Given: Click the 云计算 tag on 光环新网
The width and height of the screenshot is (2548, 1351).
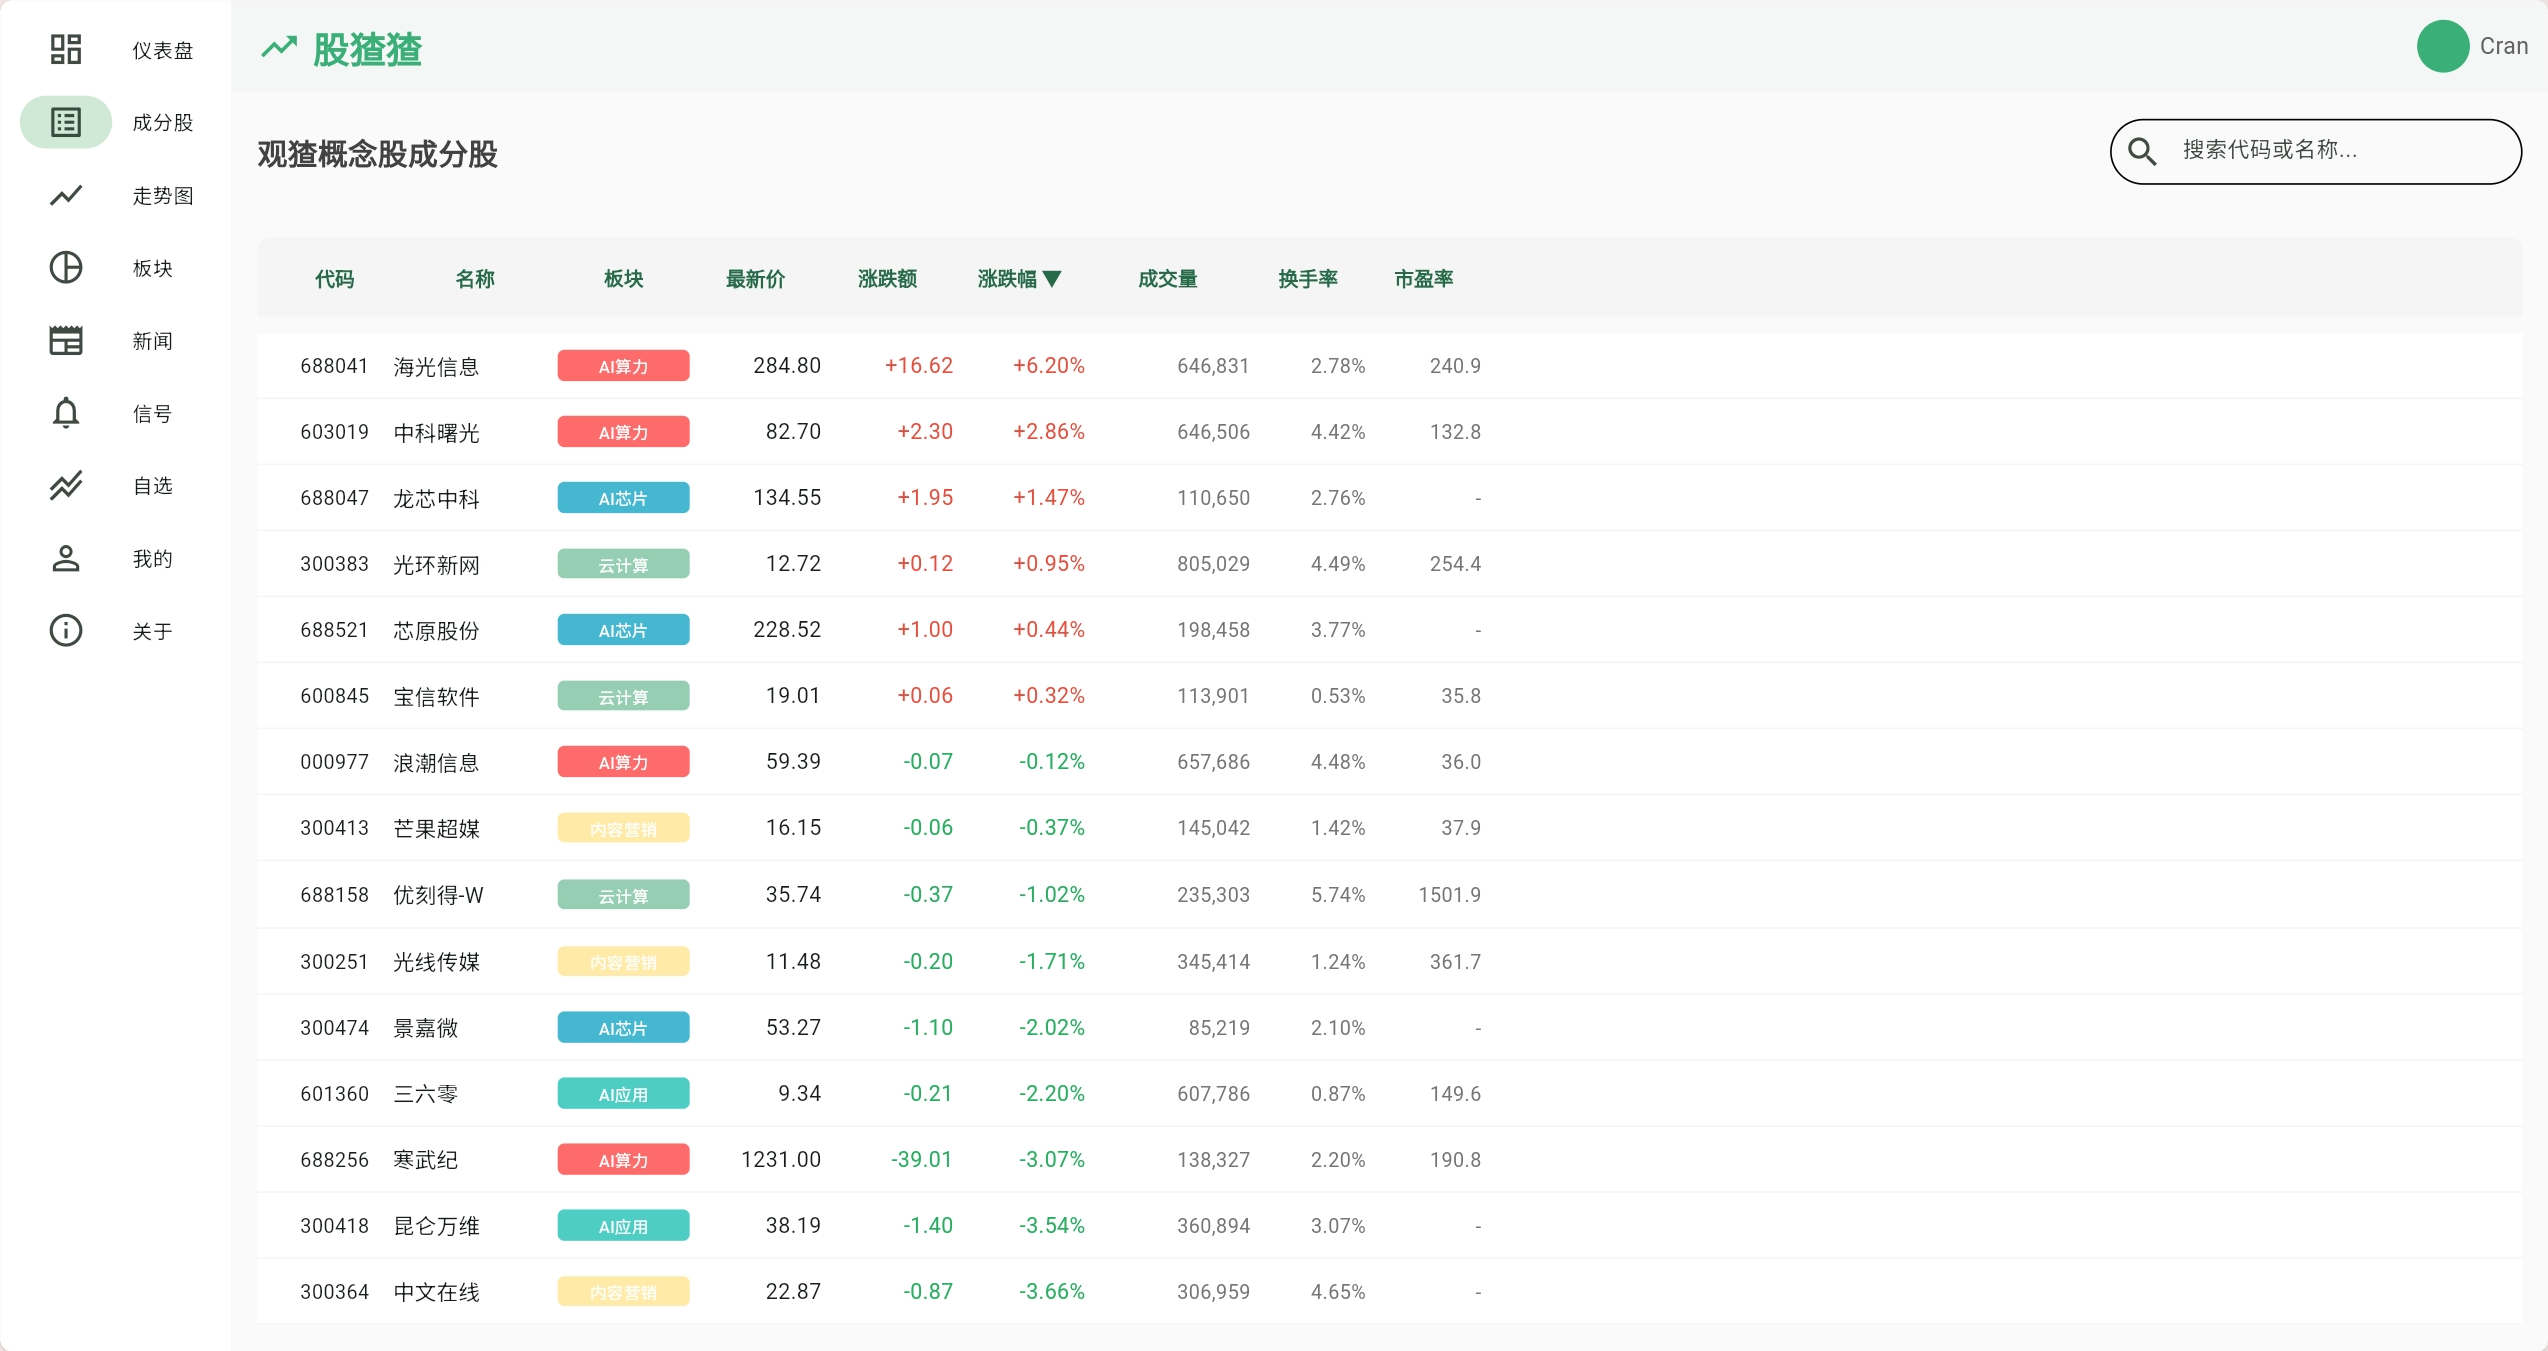Looking at the screenshot, I should pyautogui.click(x=623, y=564).
